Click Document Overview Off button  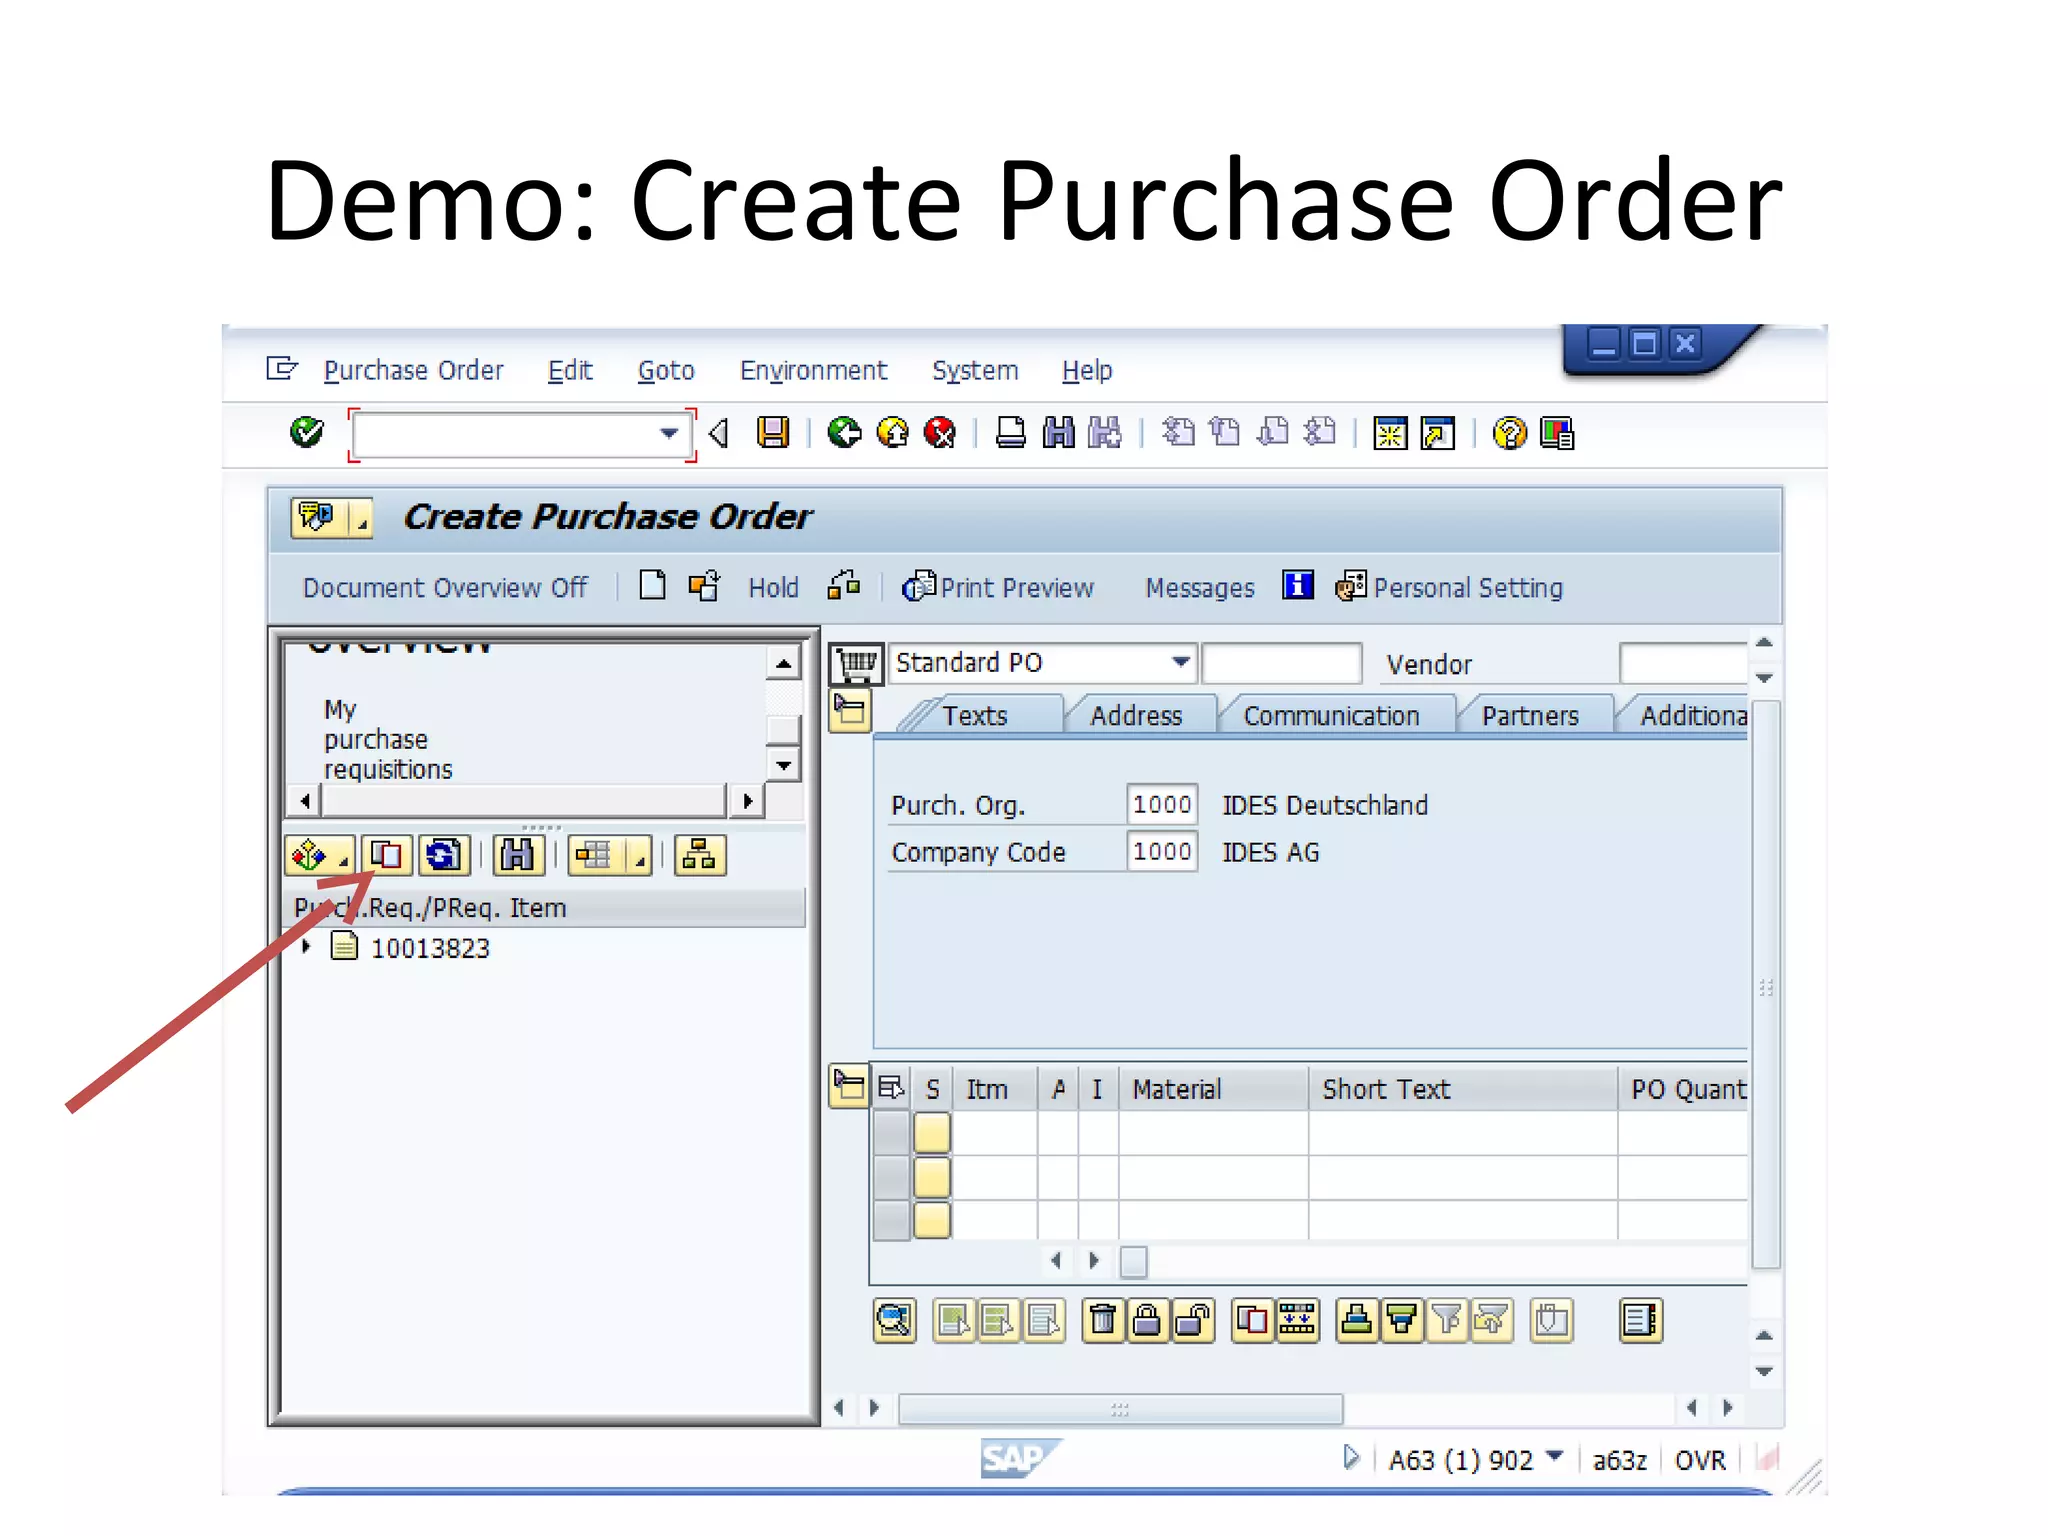[445, 587]
